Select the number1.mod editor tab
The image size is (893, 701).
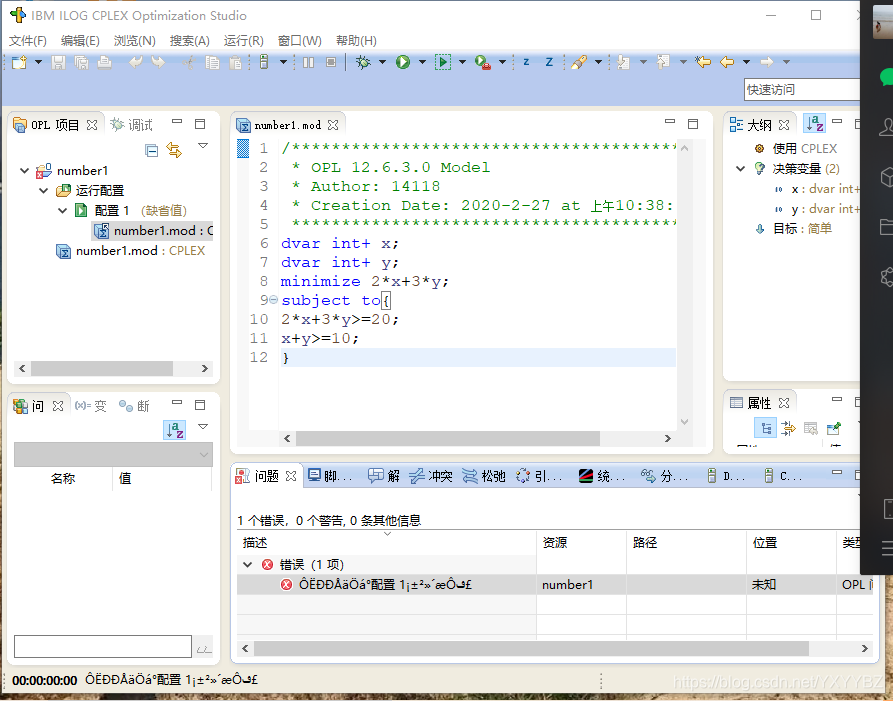[x=287, y=125]
